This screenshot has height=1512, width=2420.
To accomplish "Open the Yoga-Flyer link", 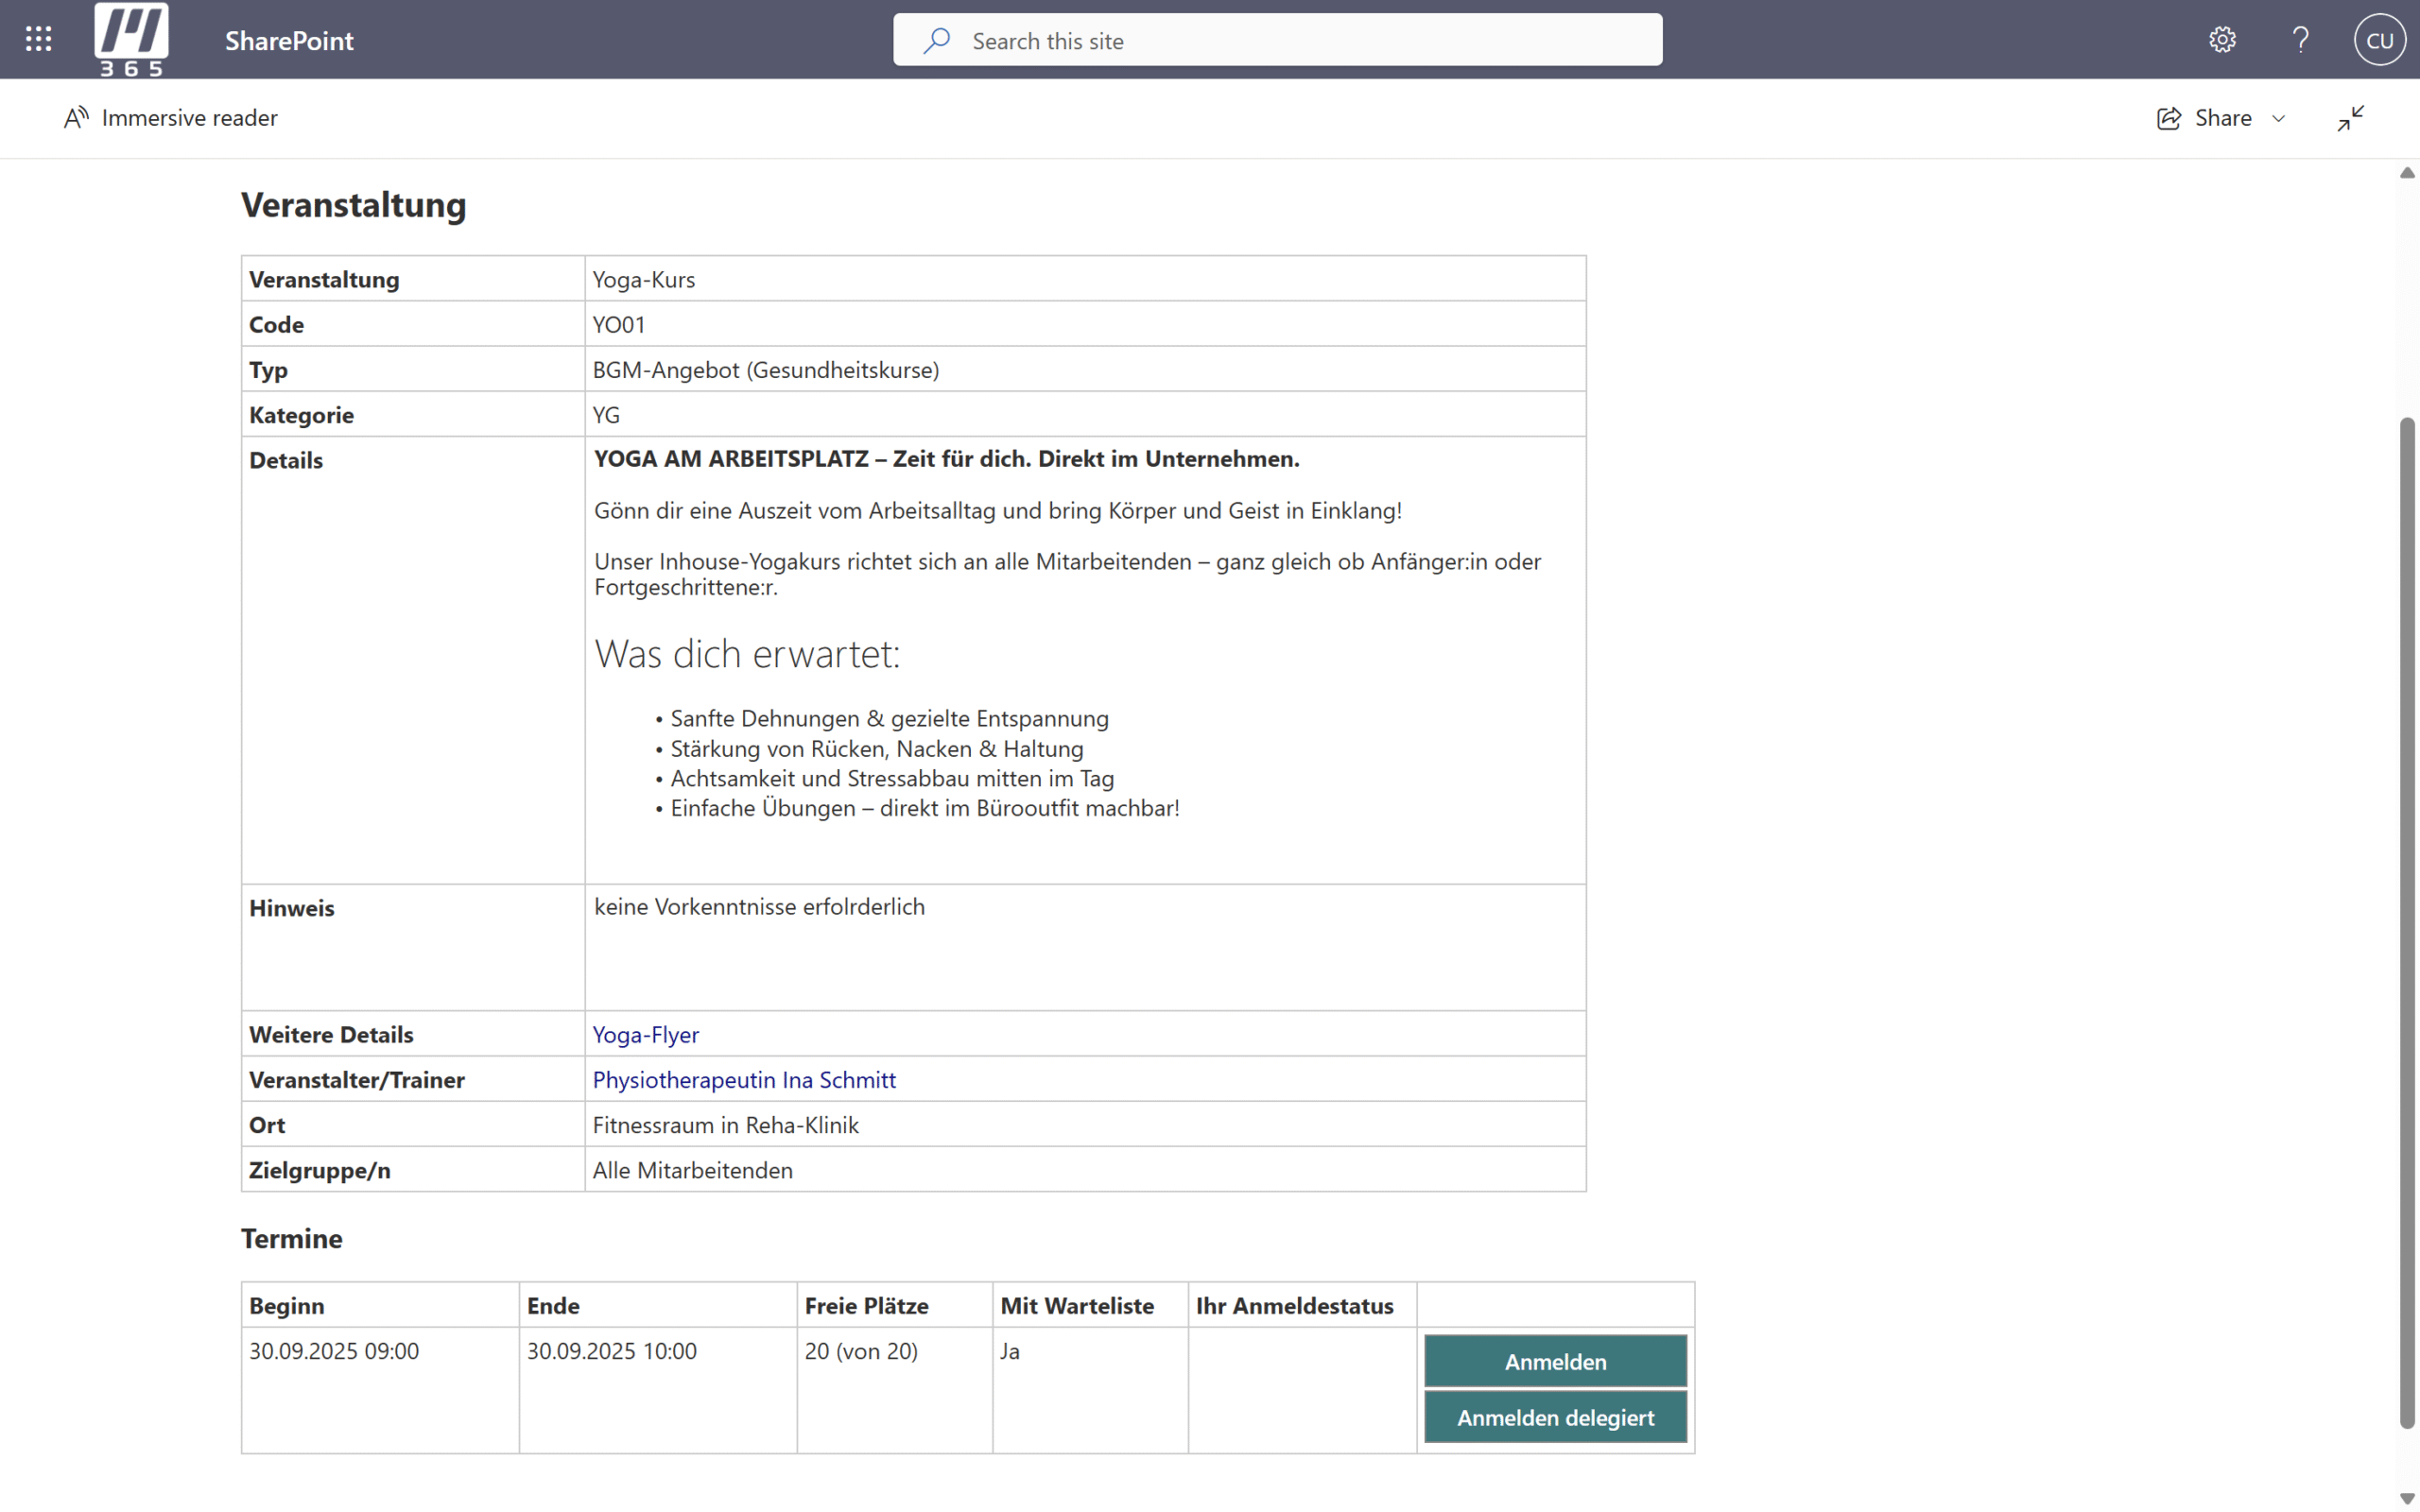I will [x=646, y=1034].
